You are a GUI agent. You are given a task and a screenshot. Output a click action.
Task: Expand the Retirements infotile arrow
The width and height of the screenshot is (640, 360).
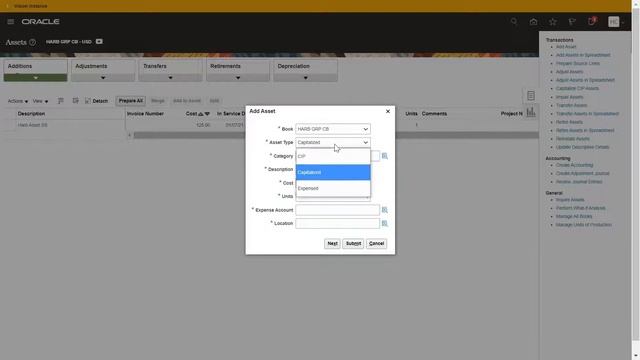pyautogui.click(x=238, y=78)
